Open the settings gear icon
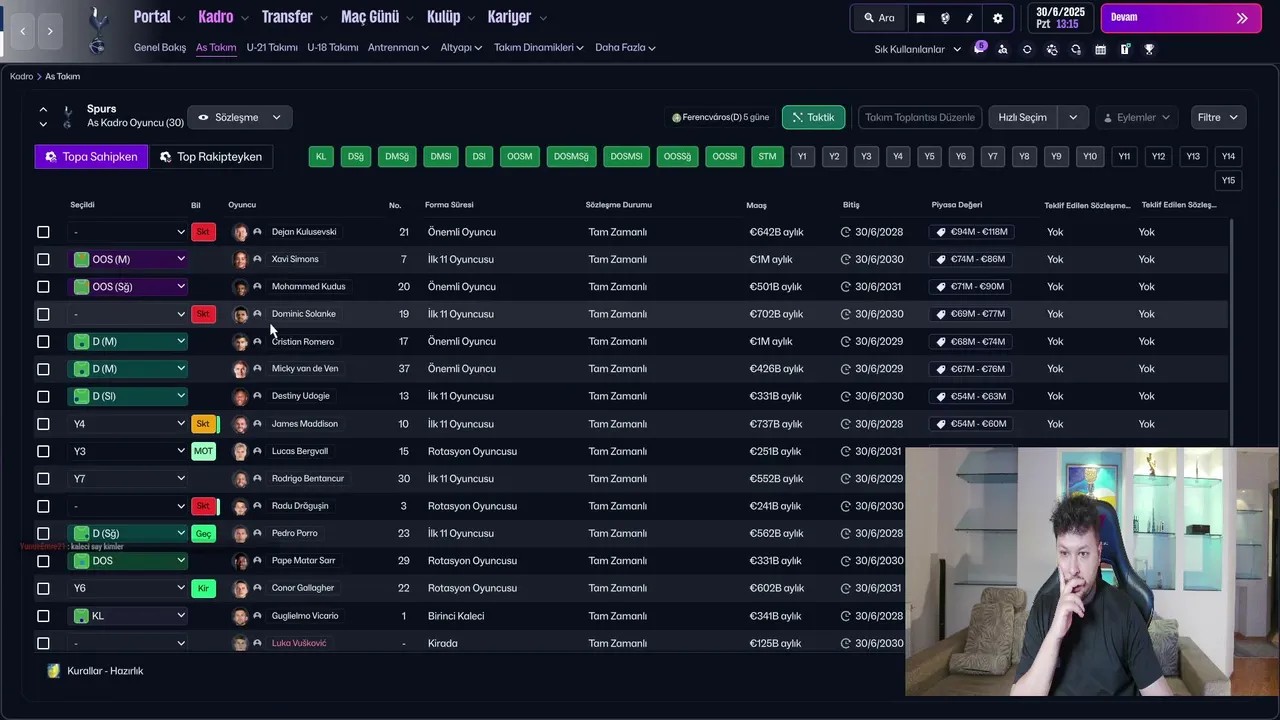This screenshot has width=1280, height=720. [x=998, y=18]
